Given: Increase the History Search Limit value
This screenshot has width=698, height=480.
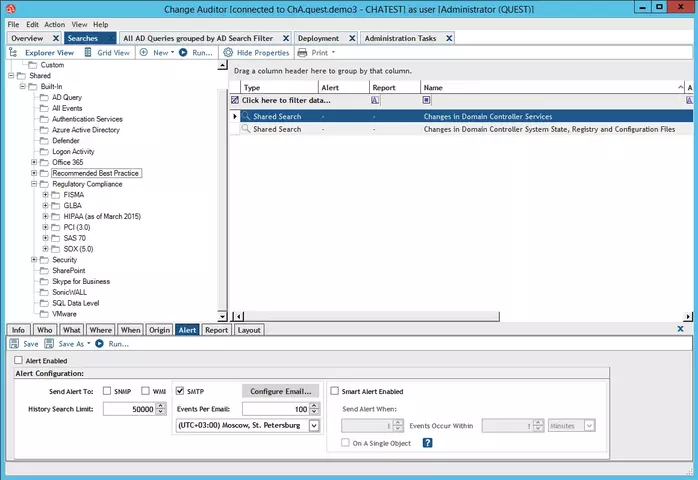Looking at the screenshot, I should 161,405.
